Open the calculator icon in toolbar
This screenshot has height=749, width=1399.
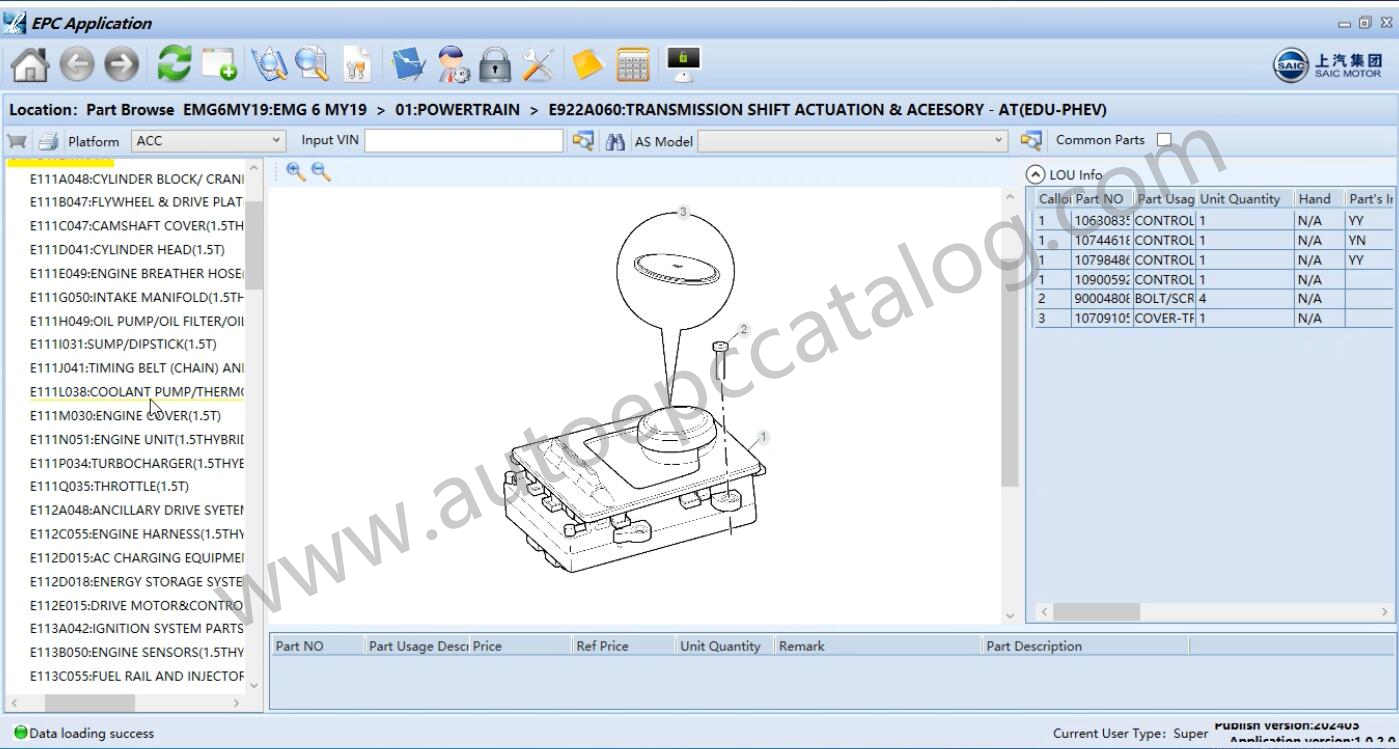[632, 66]
